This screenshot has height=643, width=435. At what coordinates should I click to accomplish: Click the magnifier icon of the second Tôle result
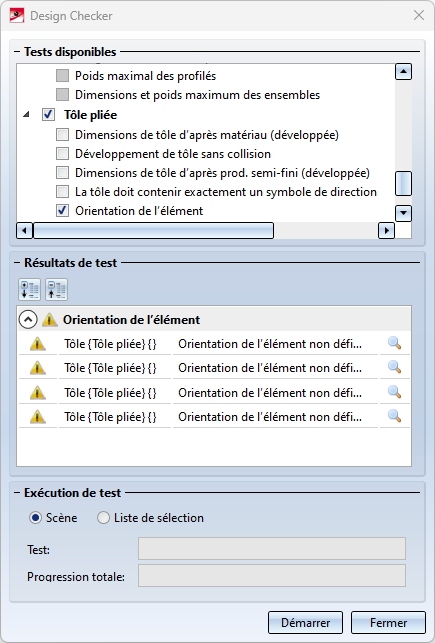click(394, 367)
